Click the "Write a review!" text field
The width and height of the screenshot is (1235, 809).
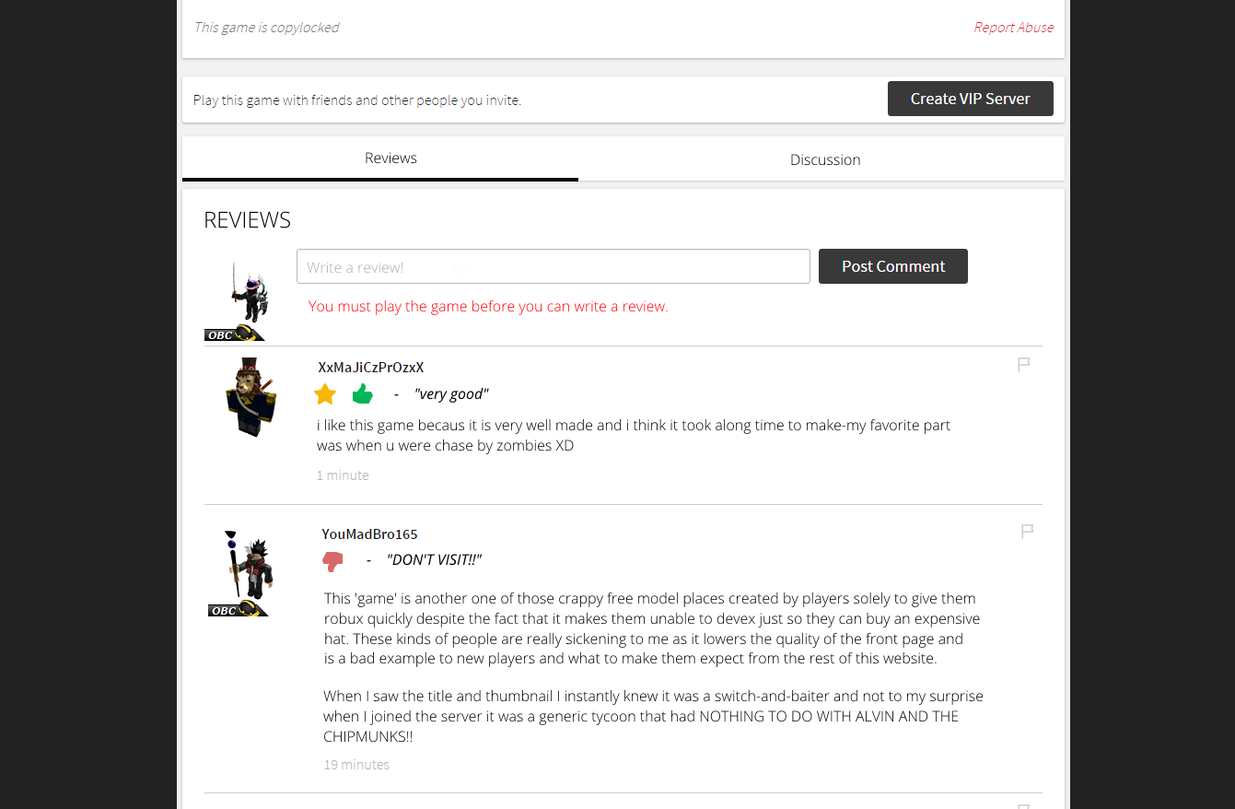click(553, 266)
